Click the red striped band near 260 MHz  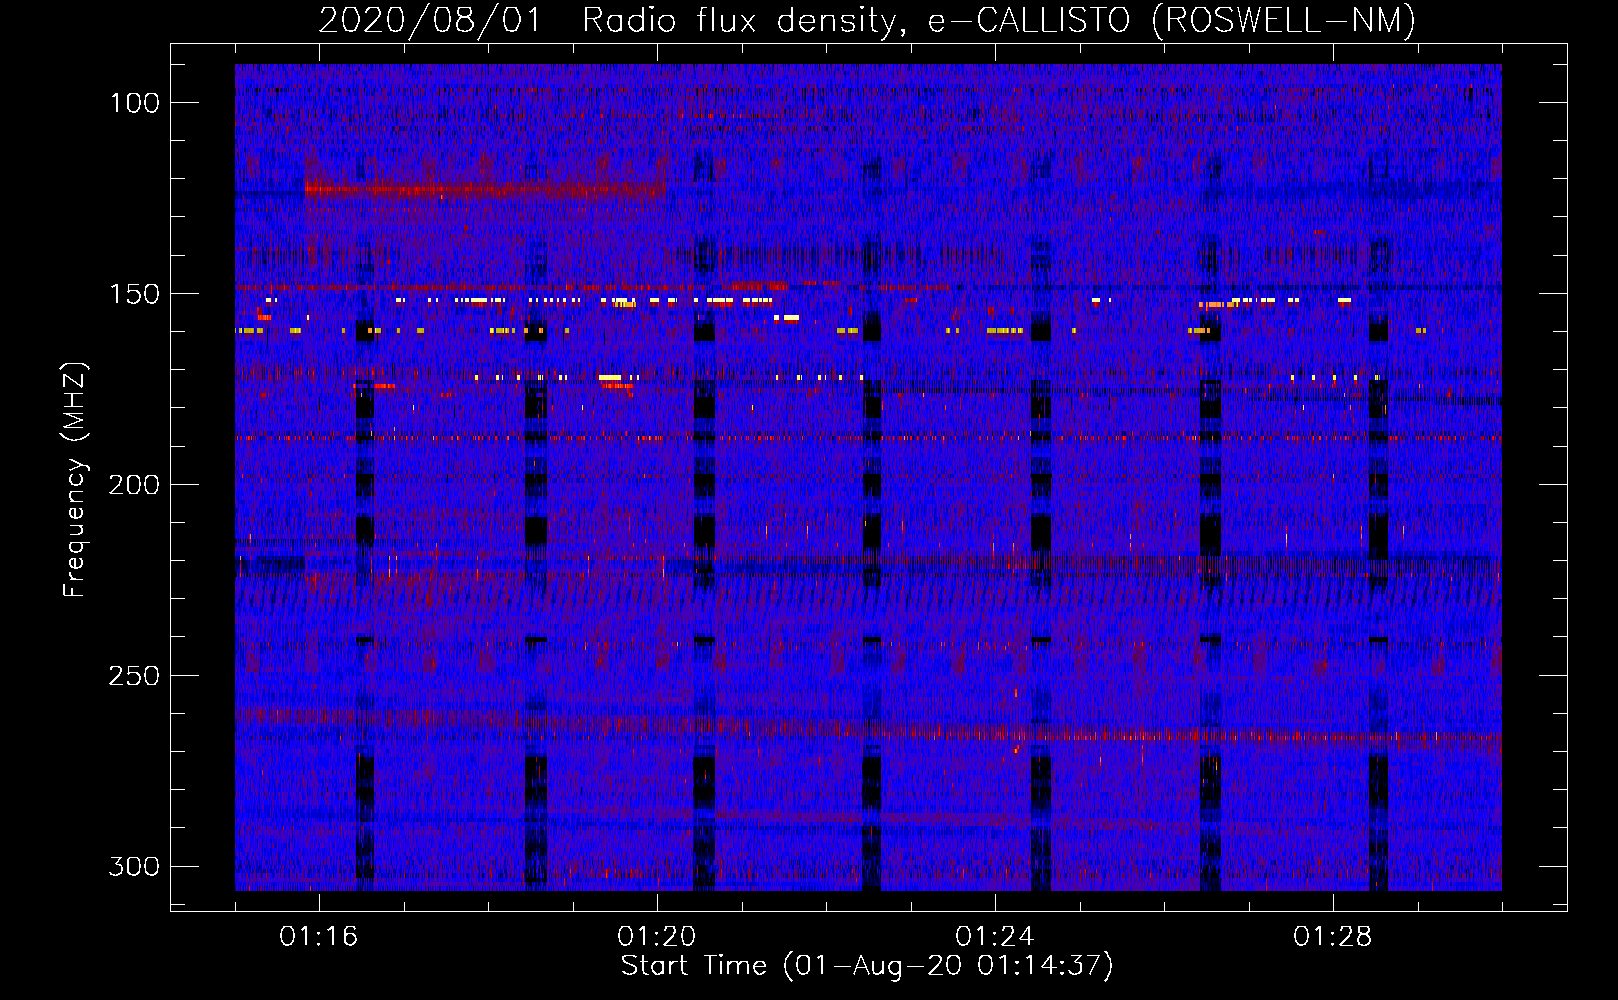tap(870, 730)
